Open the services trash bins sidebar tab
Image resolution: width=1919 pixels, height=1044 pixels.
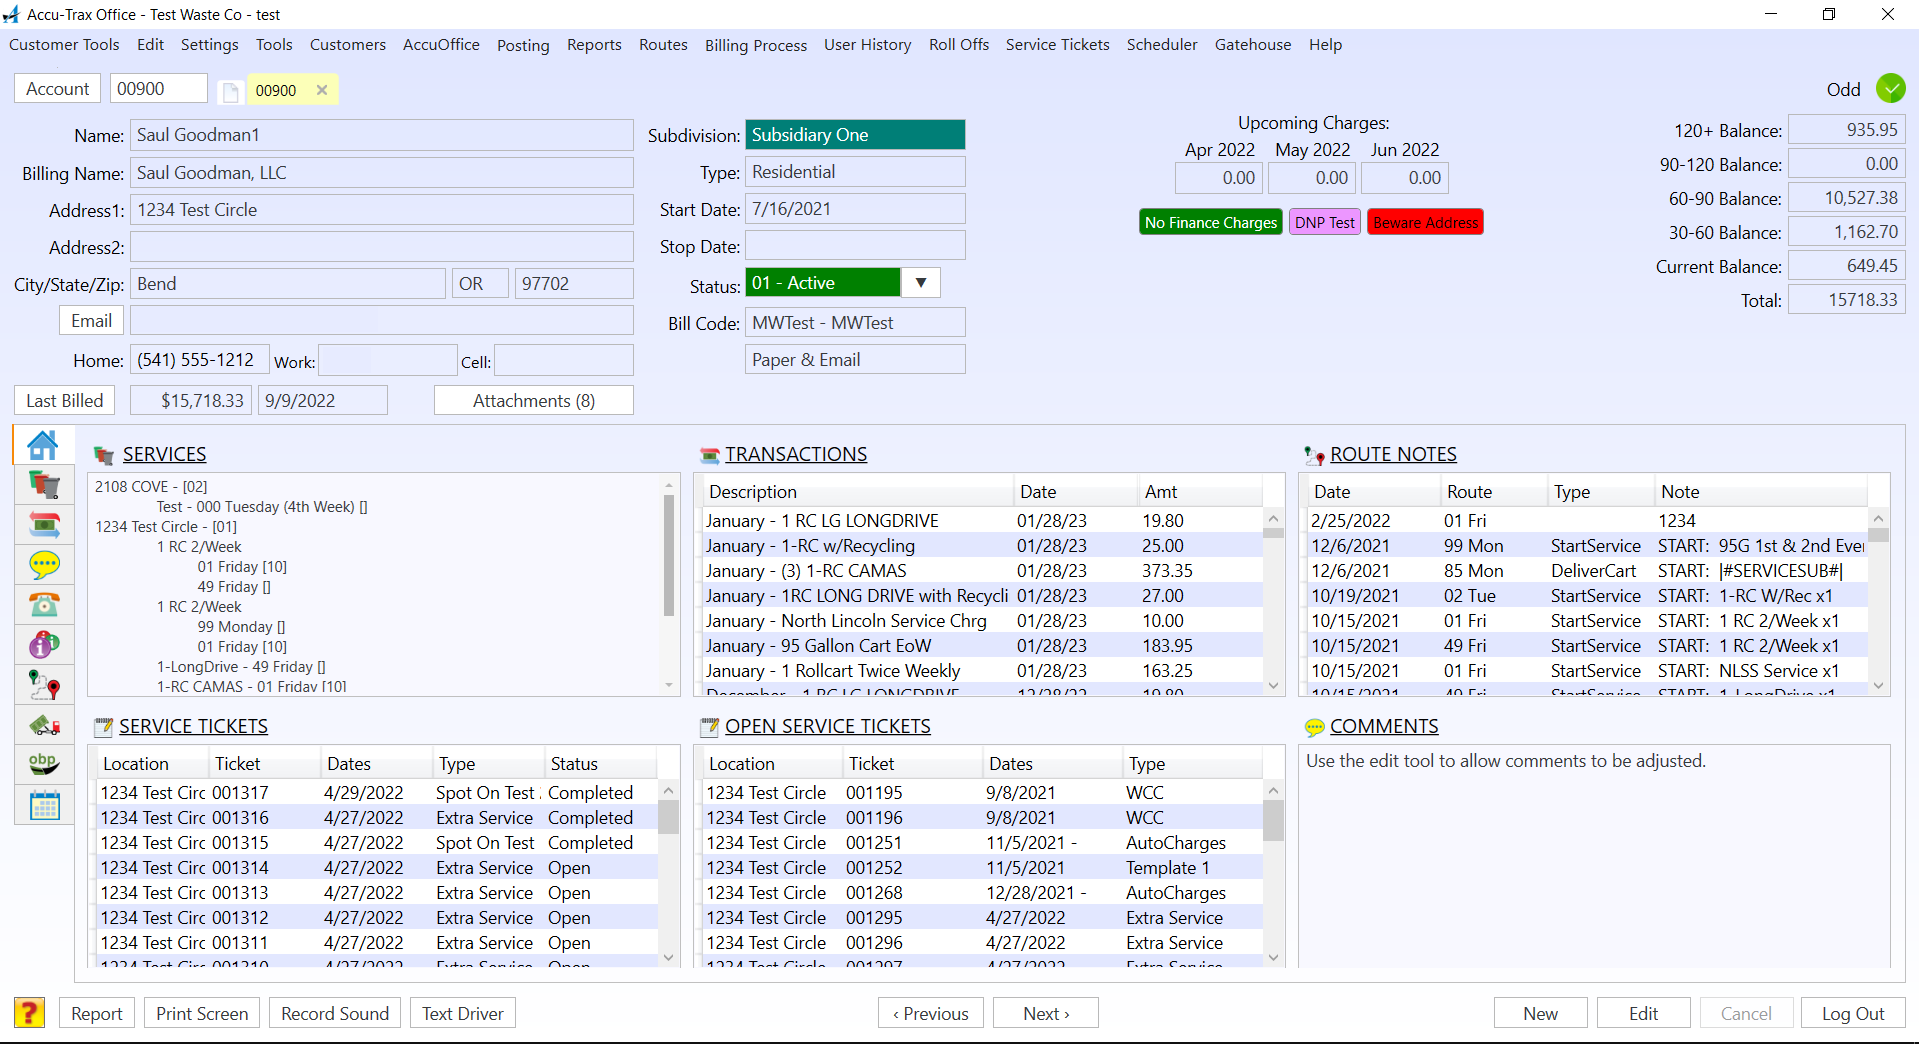pyautogui.click(x=44, y=485)
